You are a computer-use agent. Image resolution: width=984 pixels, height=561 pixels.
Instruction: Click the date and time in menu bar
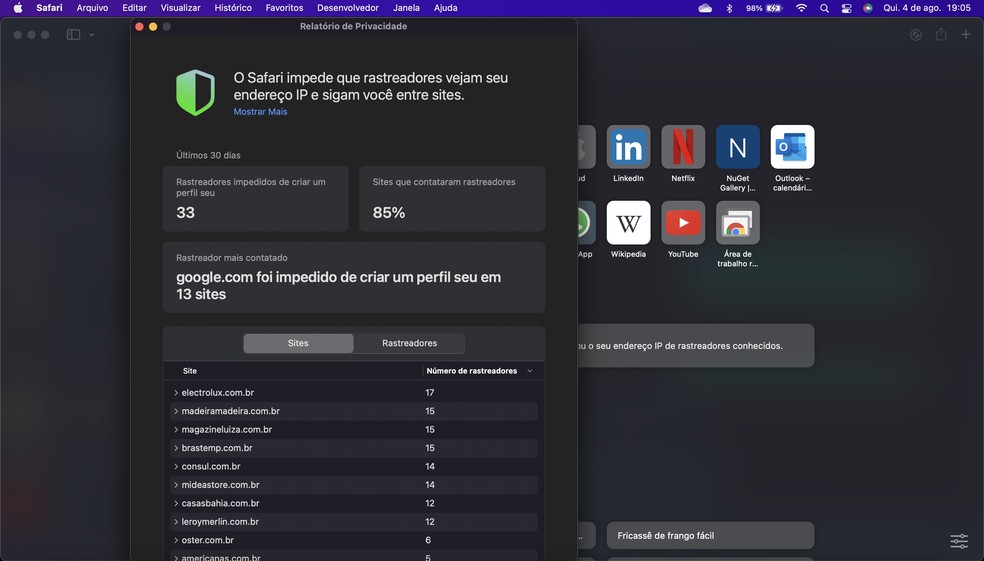pos(927,8)
